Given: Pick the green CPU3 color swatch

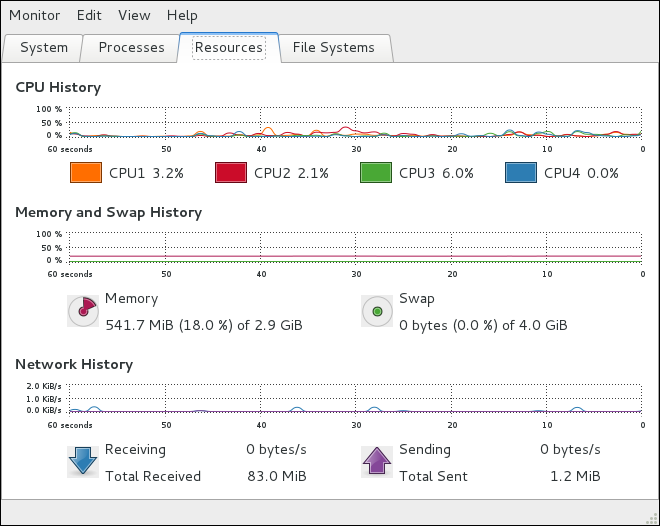Looking at the screenshot, I should click(375, 173).
